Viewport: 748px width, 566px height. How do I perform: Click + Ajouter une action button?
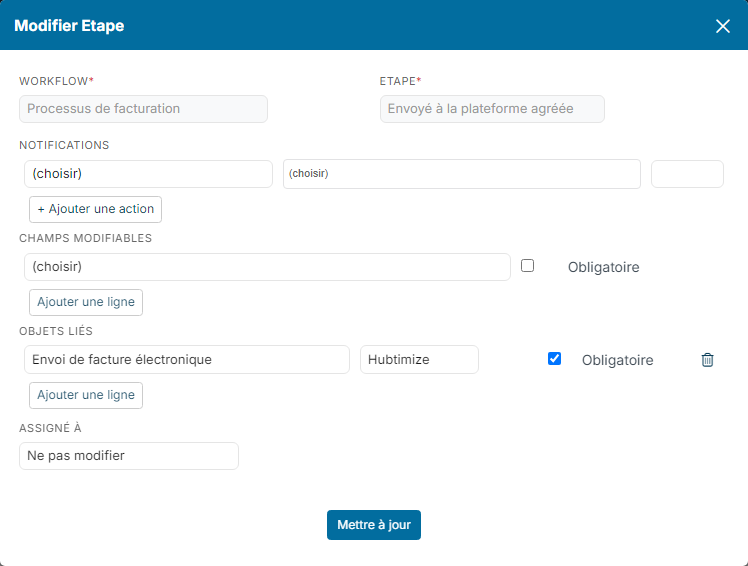95,210
